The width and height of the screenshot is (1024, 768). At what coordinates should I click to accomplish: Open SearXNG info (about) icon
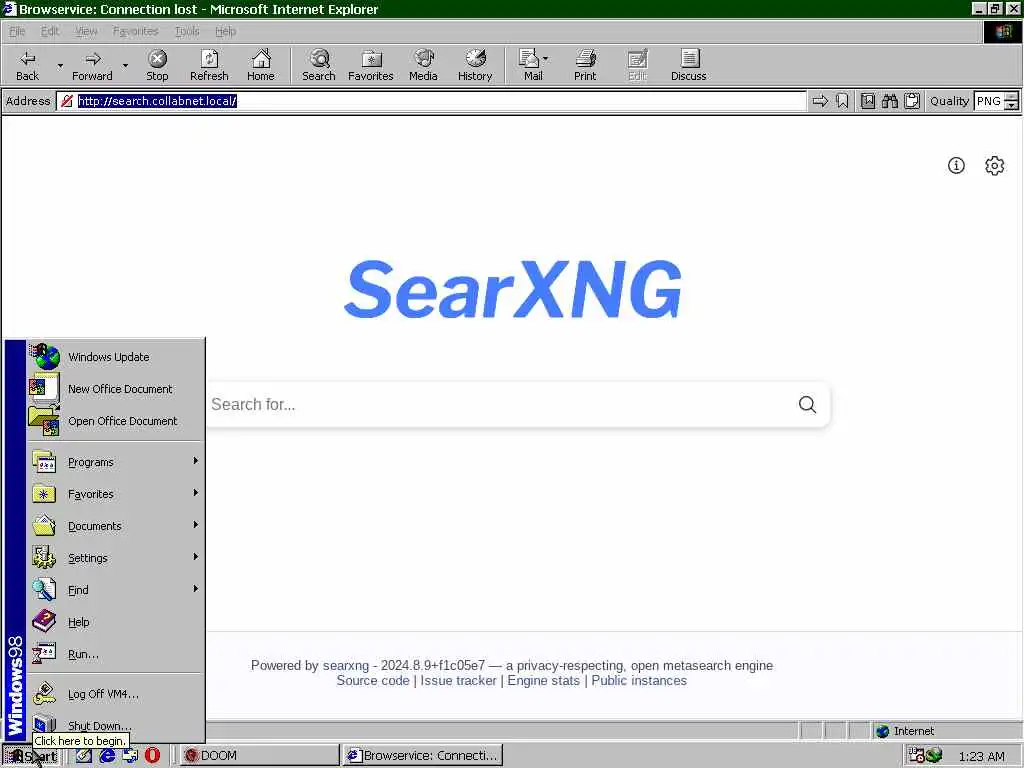pyautogui.click(x=956, y=165)
